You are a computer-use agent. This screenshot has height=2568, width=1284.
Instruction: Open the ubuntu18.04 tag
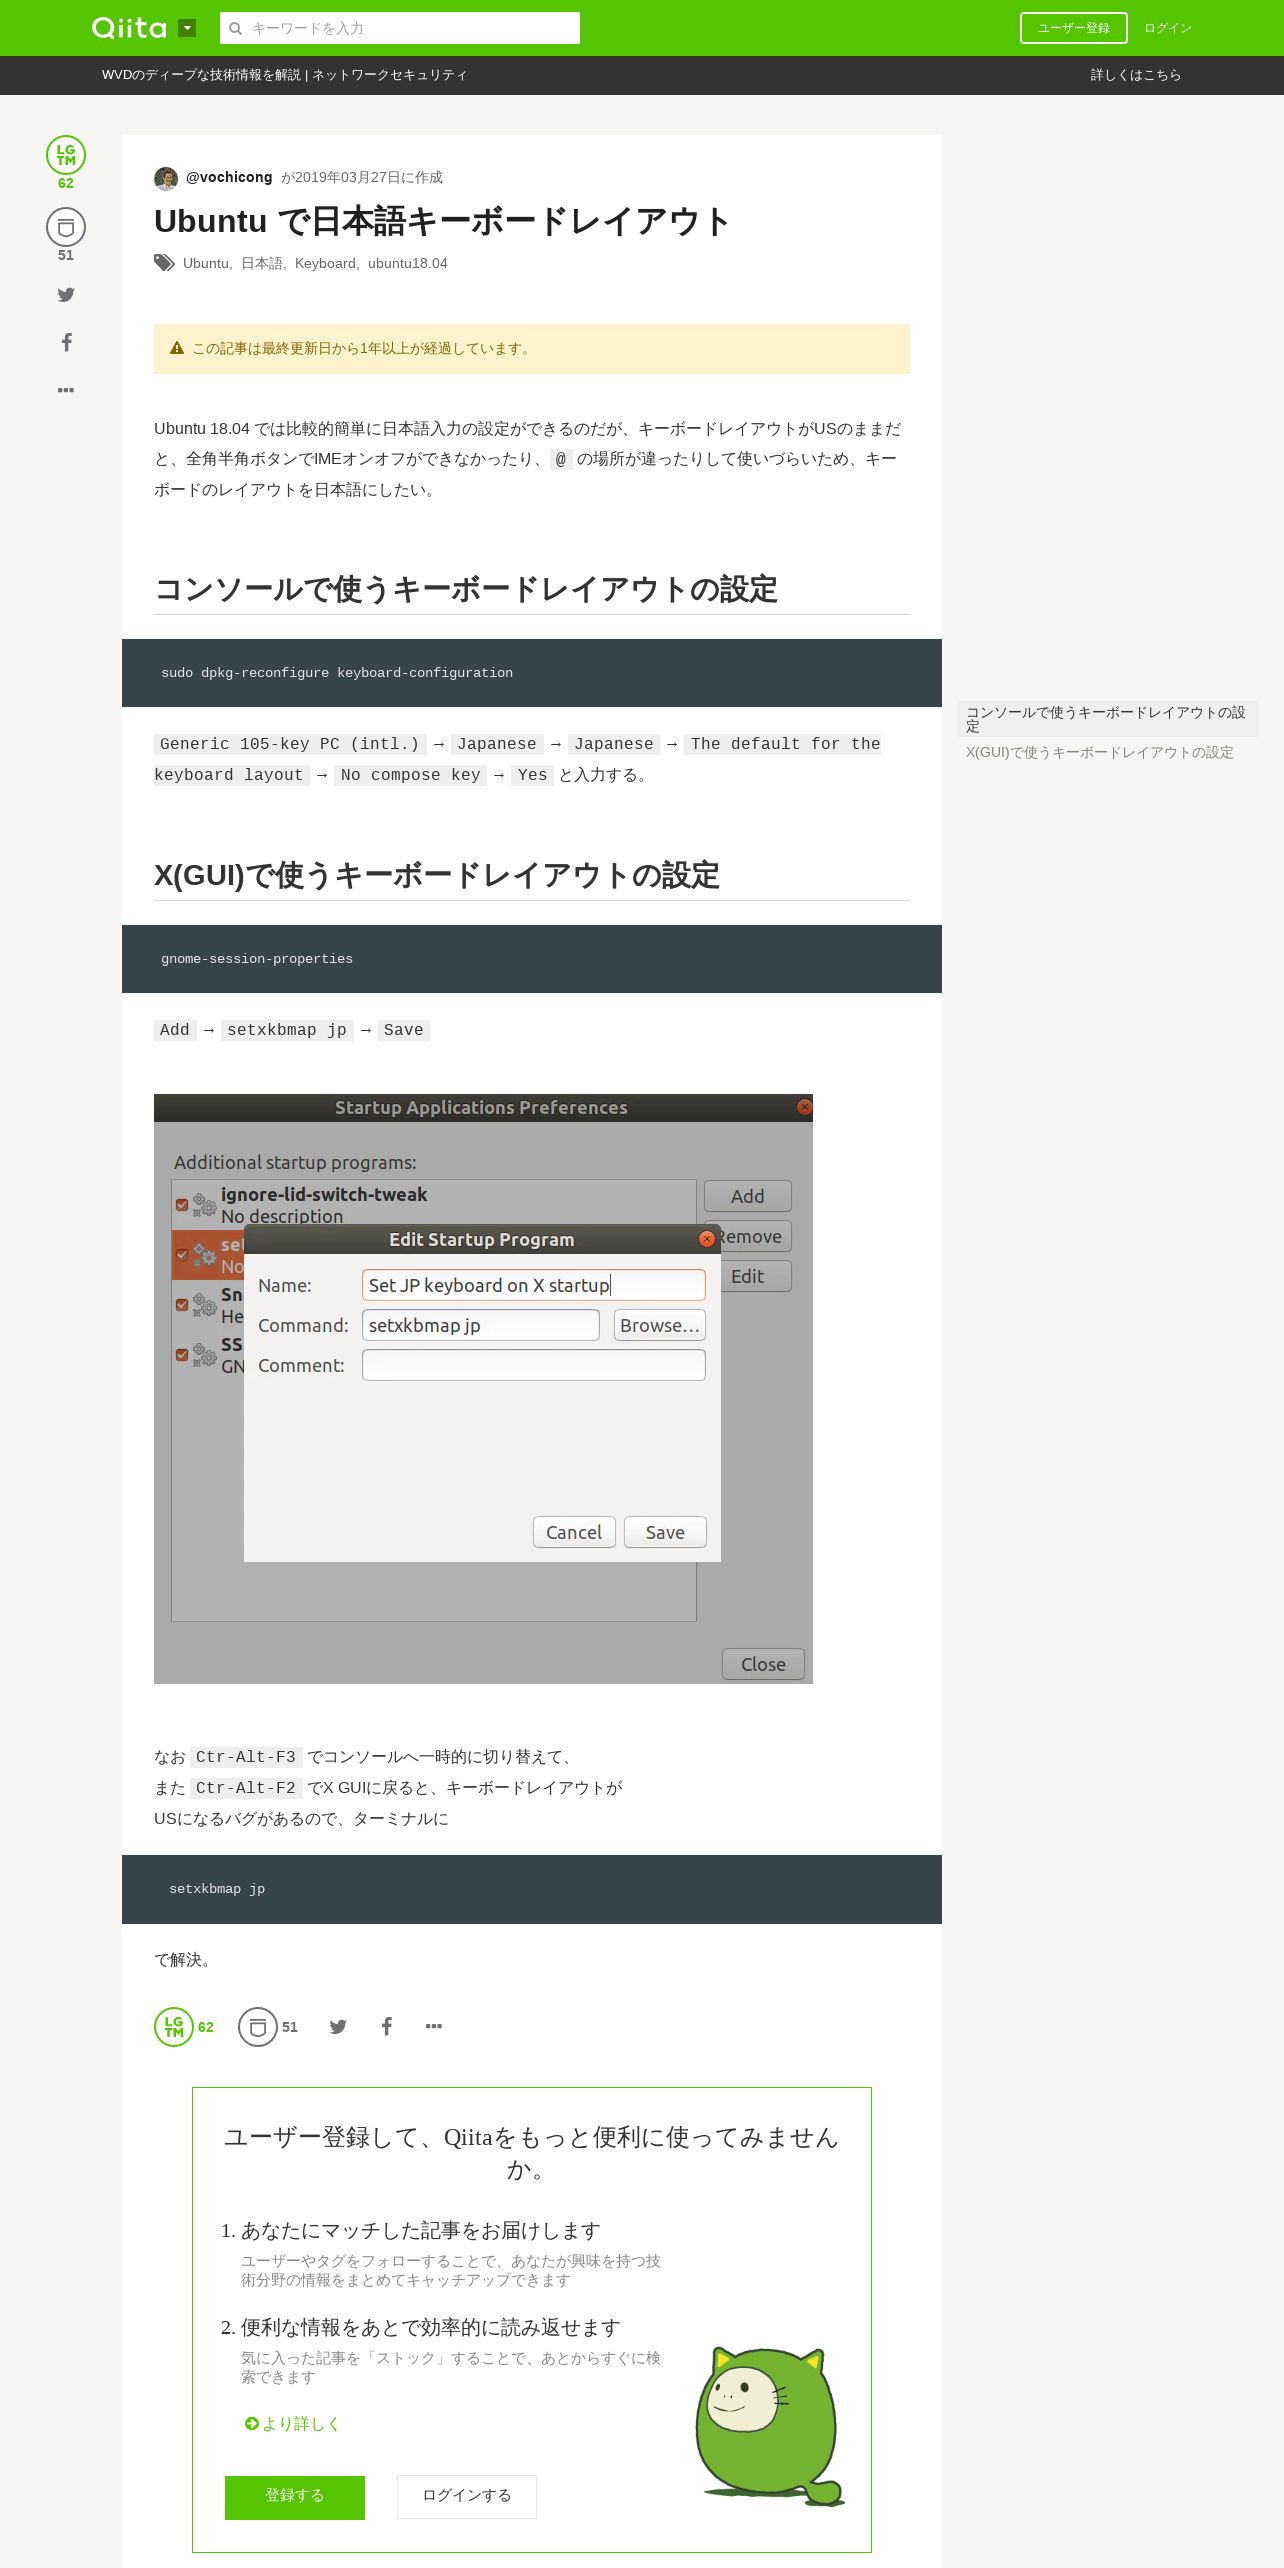point(407,263)
